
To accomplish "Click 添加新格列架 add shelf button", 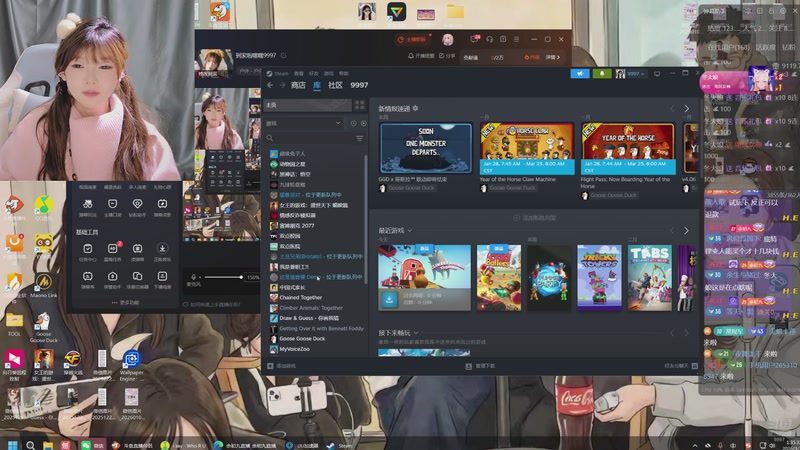I will [535, 218].
